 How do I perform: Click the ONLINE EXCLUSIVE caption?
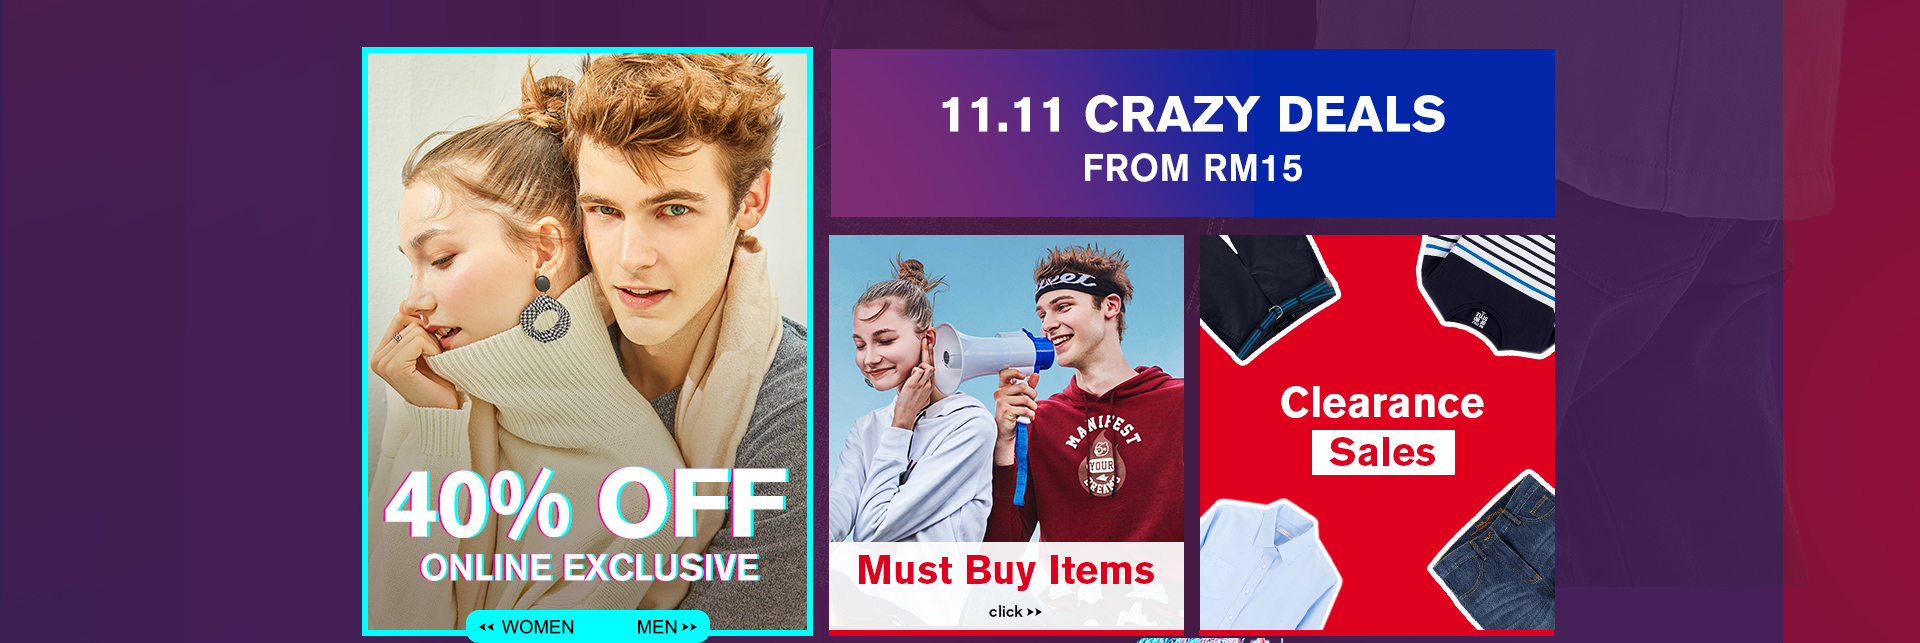[590, 567]
